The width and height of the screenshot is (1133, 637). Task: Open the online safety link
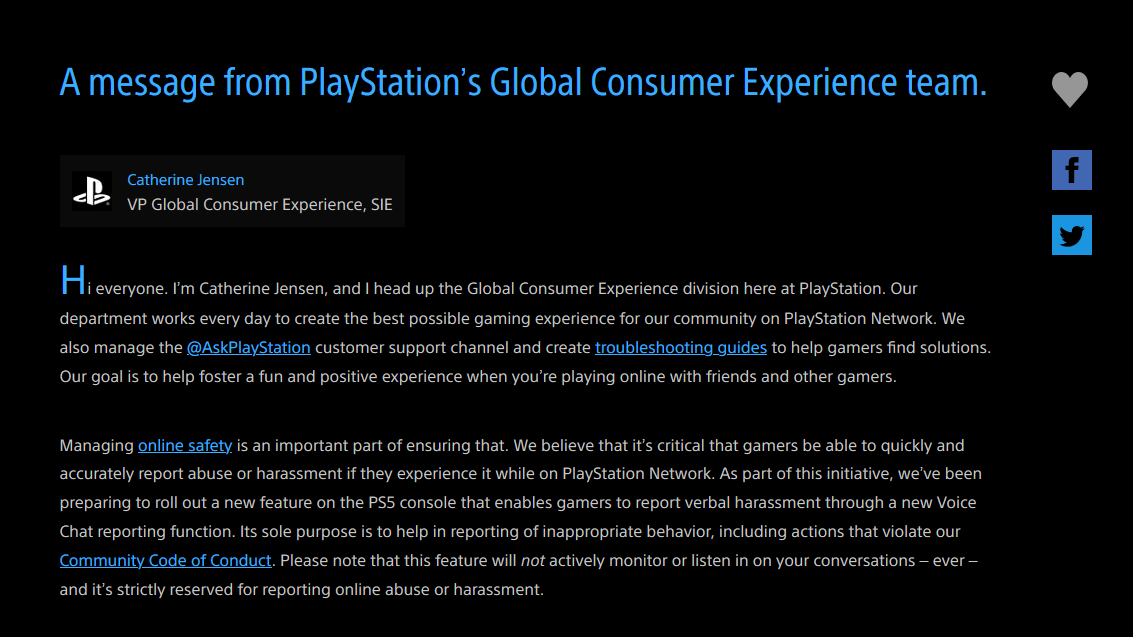[x=185, y=446]
